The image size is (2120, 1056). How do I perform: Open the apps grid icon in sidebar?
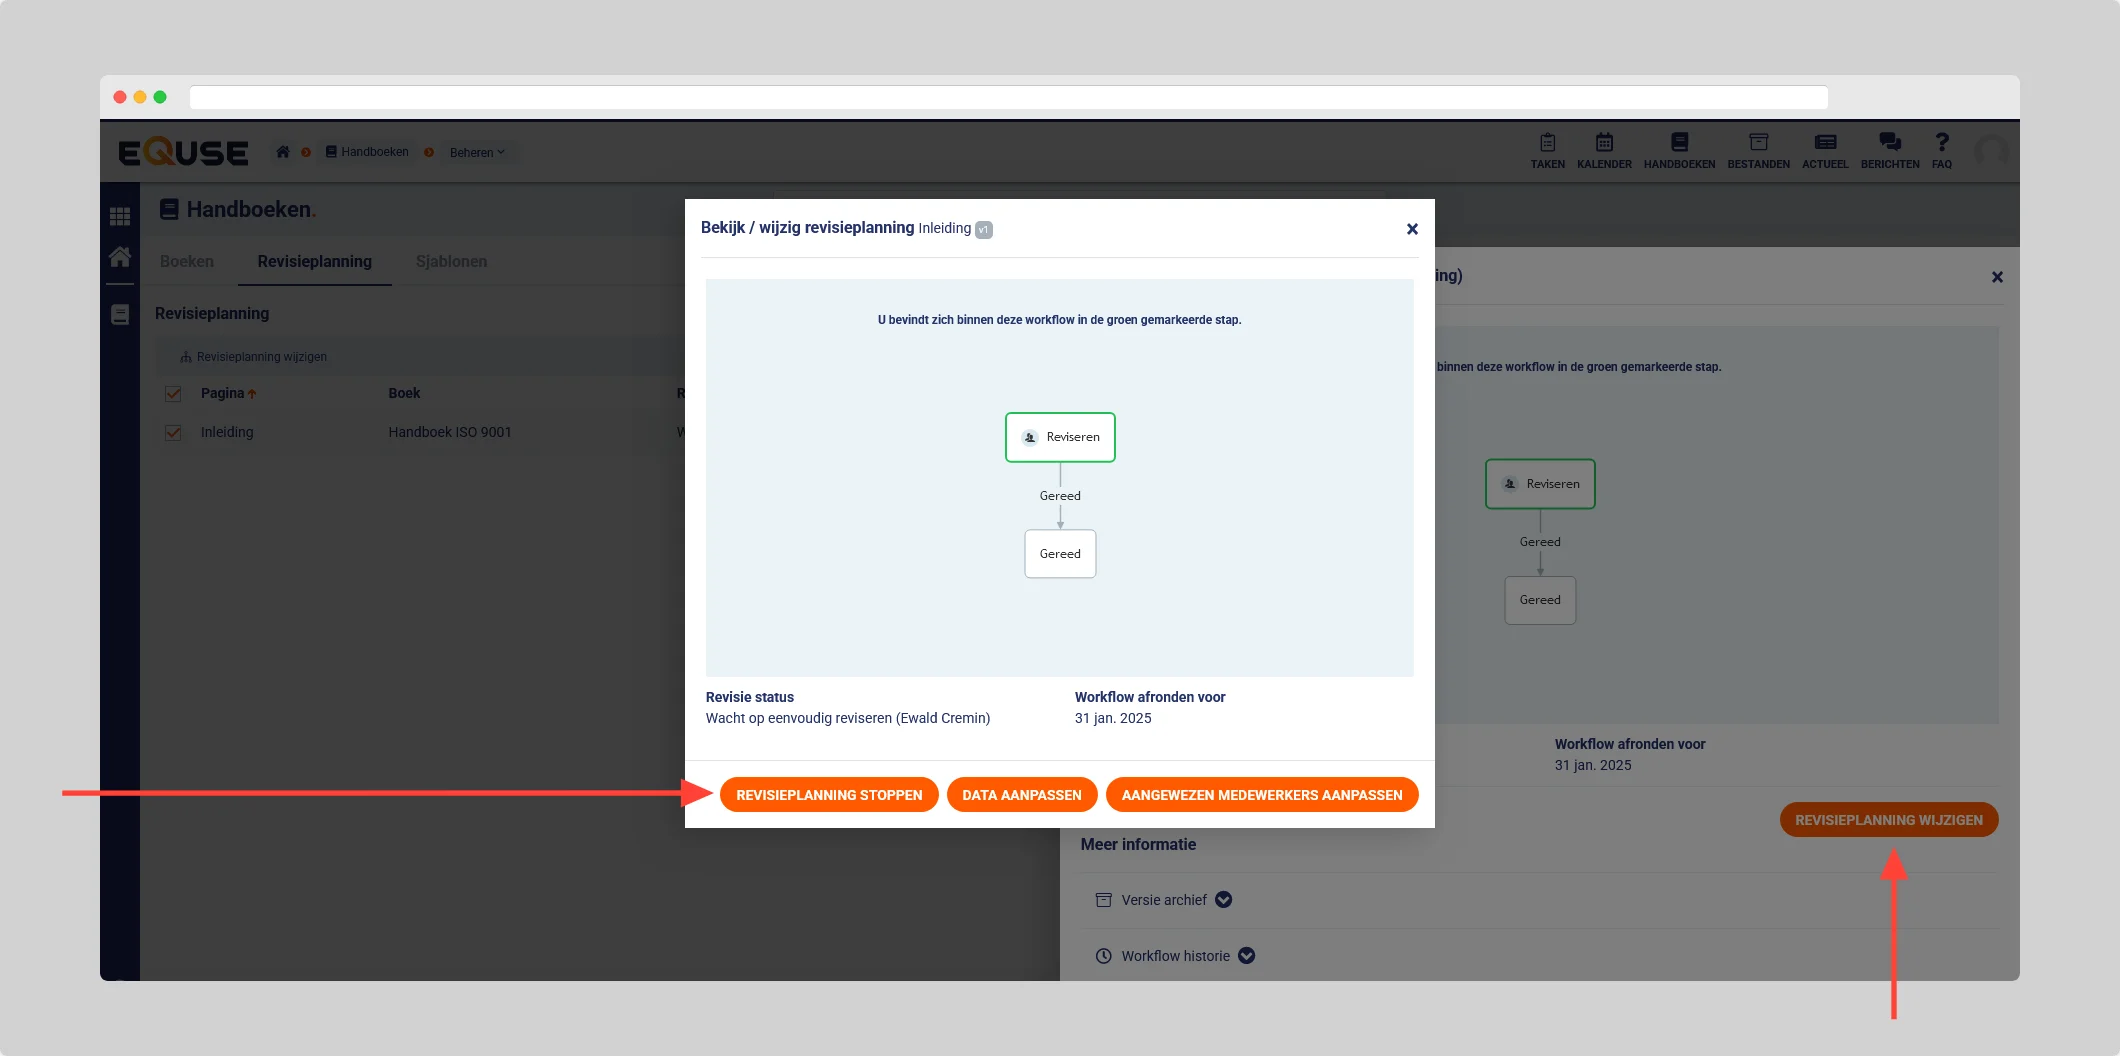(x=120, y=216)
